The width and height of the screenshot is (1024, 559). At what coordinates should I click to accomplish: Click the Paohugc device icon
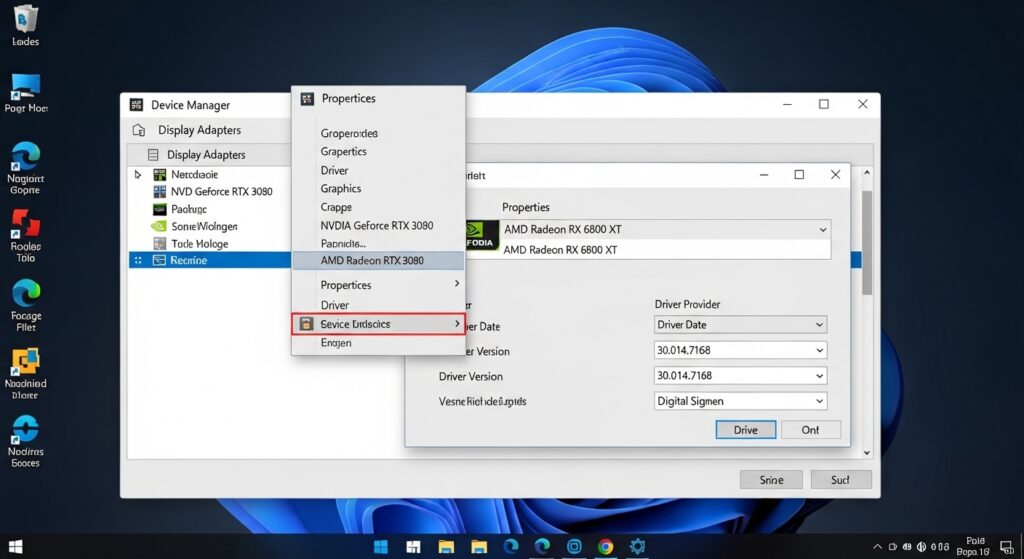tap(159, 209)
